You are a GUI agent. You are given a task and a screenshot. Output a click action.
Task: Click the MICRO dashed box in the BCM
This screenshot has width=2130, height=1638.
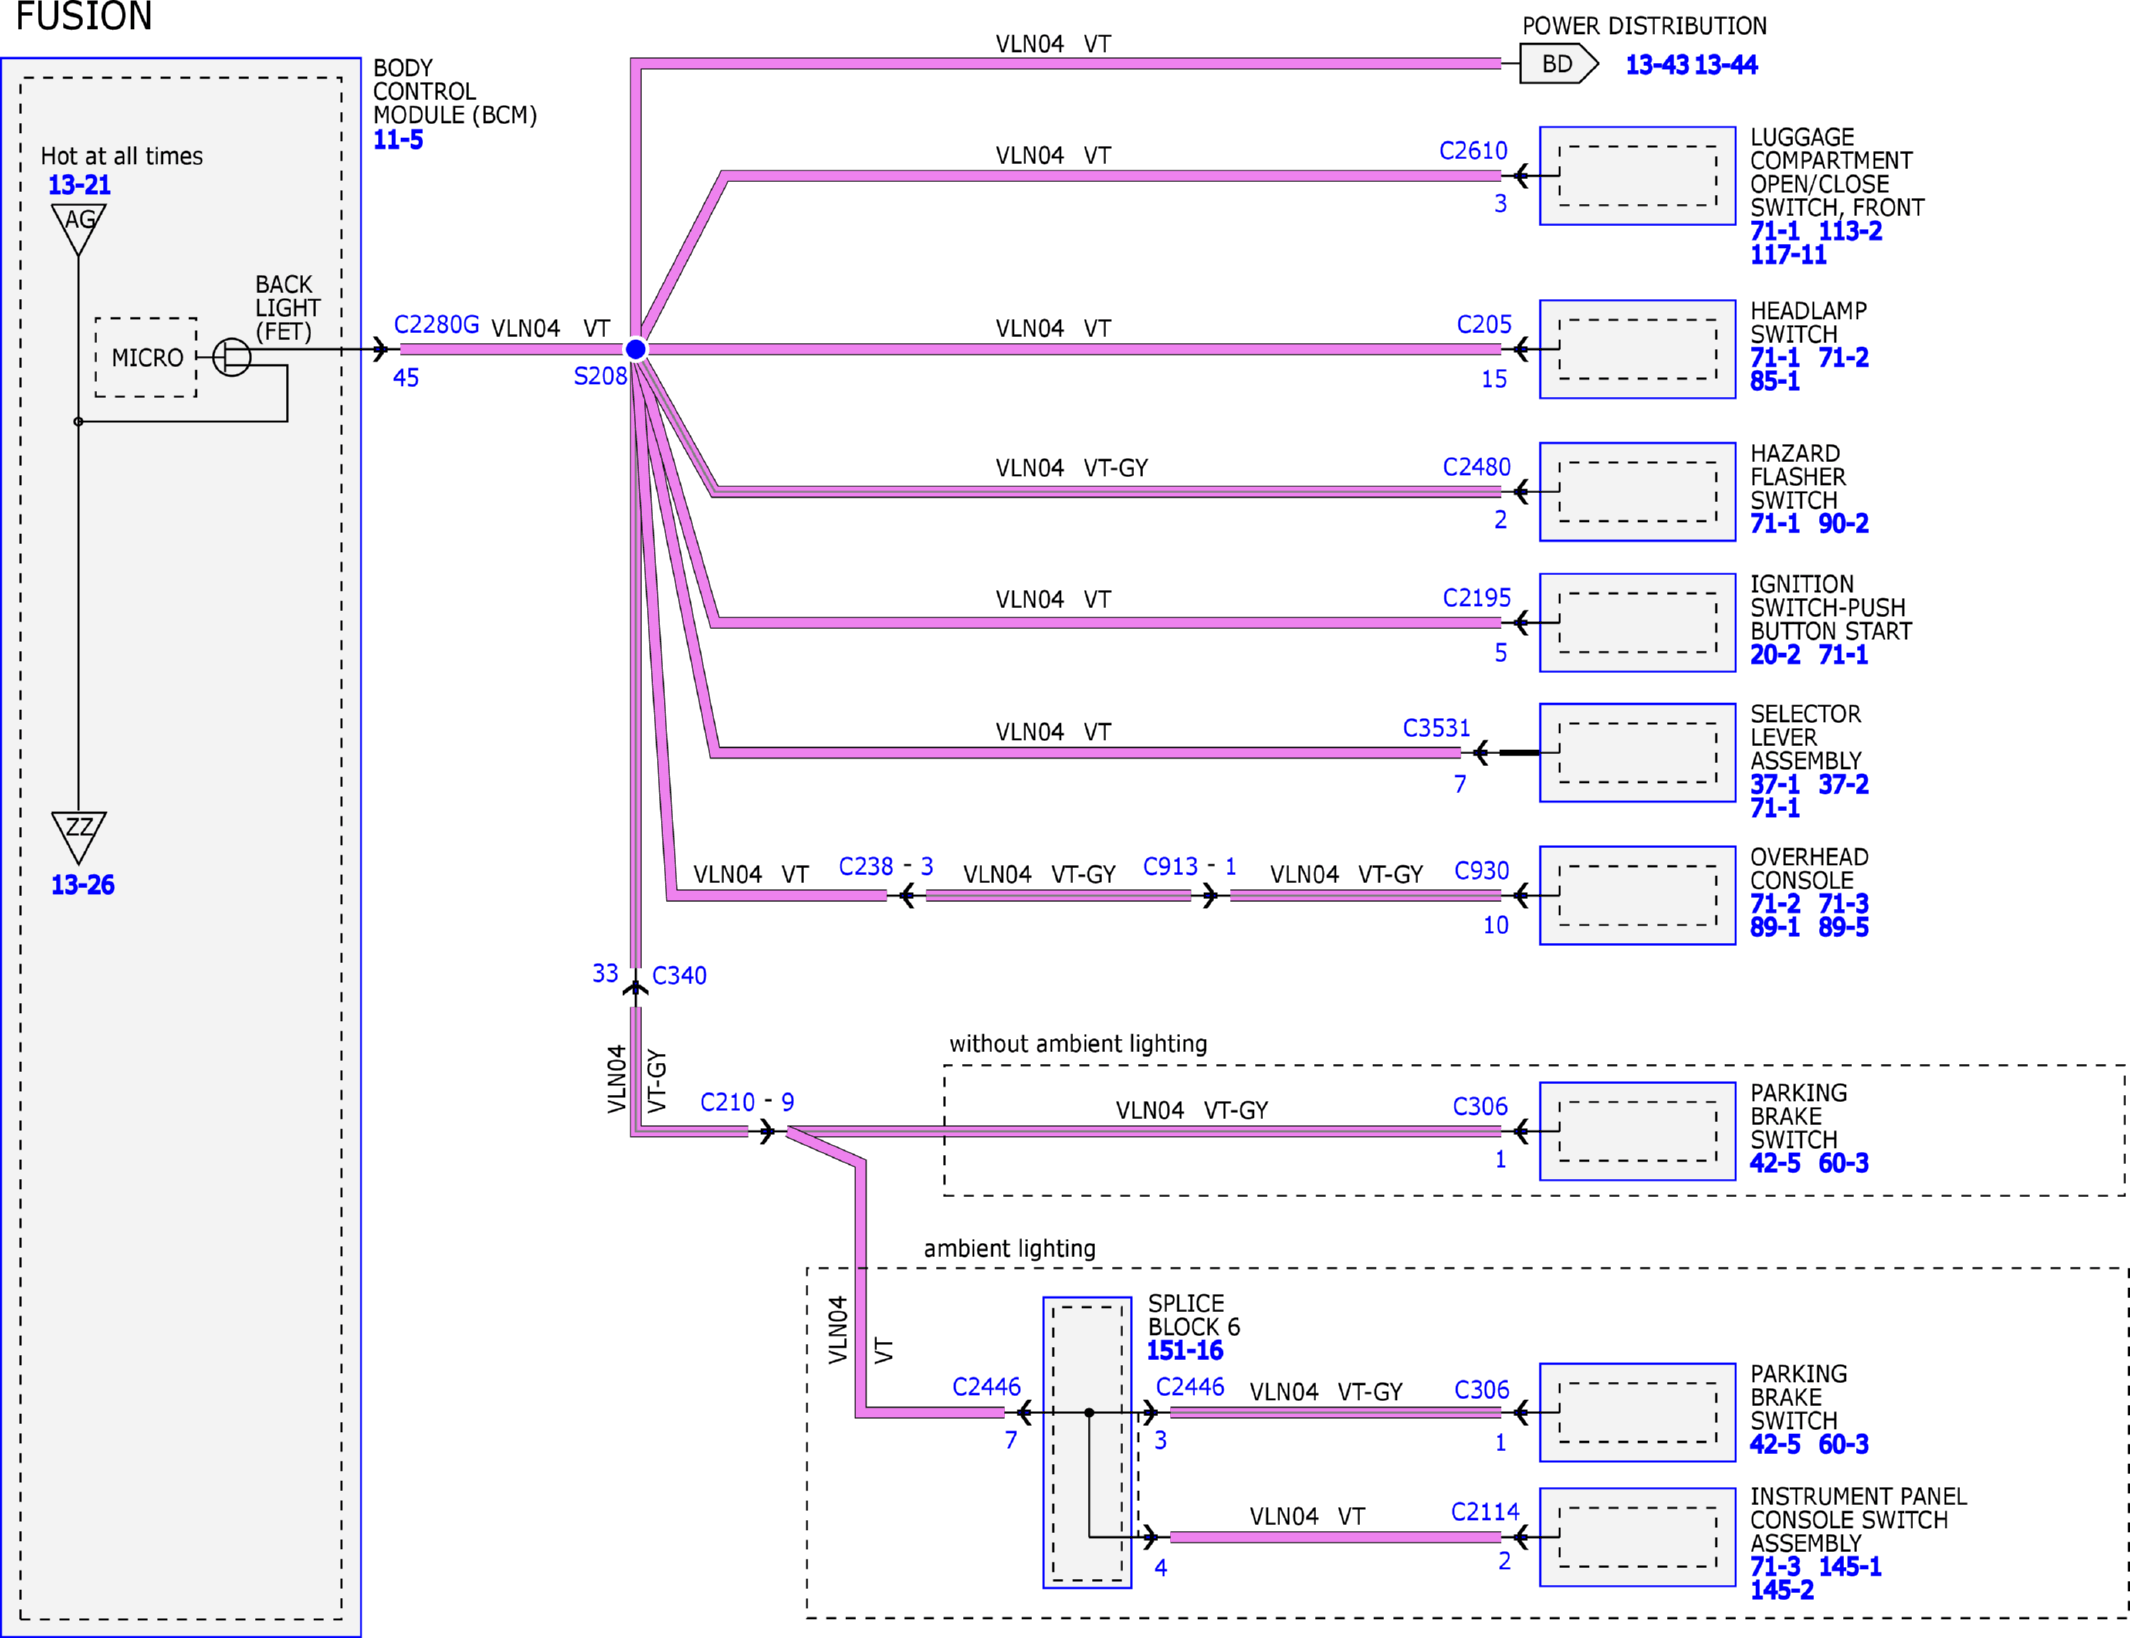tap(146, 357)
